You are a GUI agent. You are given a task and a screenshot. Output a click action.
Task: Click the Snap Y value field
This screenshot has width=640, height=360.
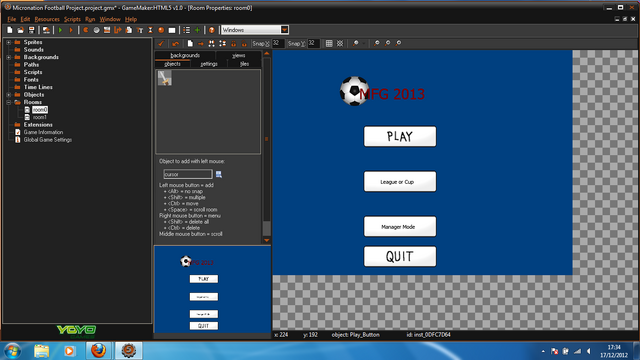313,43
